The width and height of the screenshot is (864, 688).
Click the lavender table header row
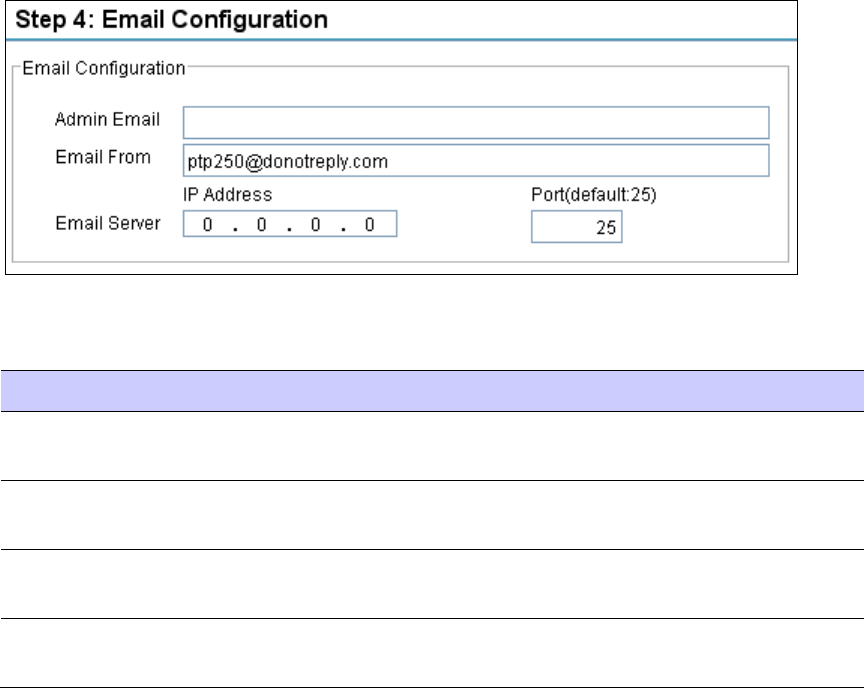pyautogui.click(x=432, y=391)
